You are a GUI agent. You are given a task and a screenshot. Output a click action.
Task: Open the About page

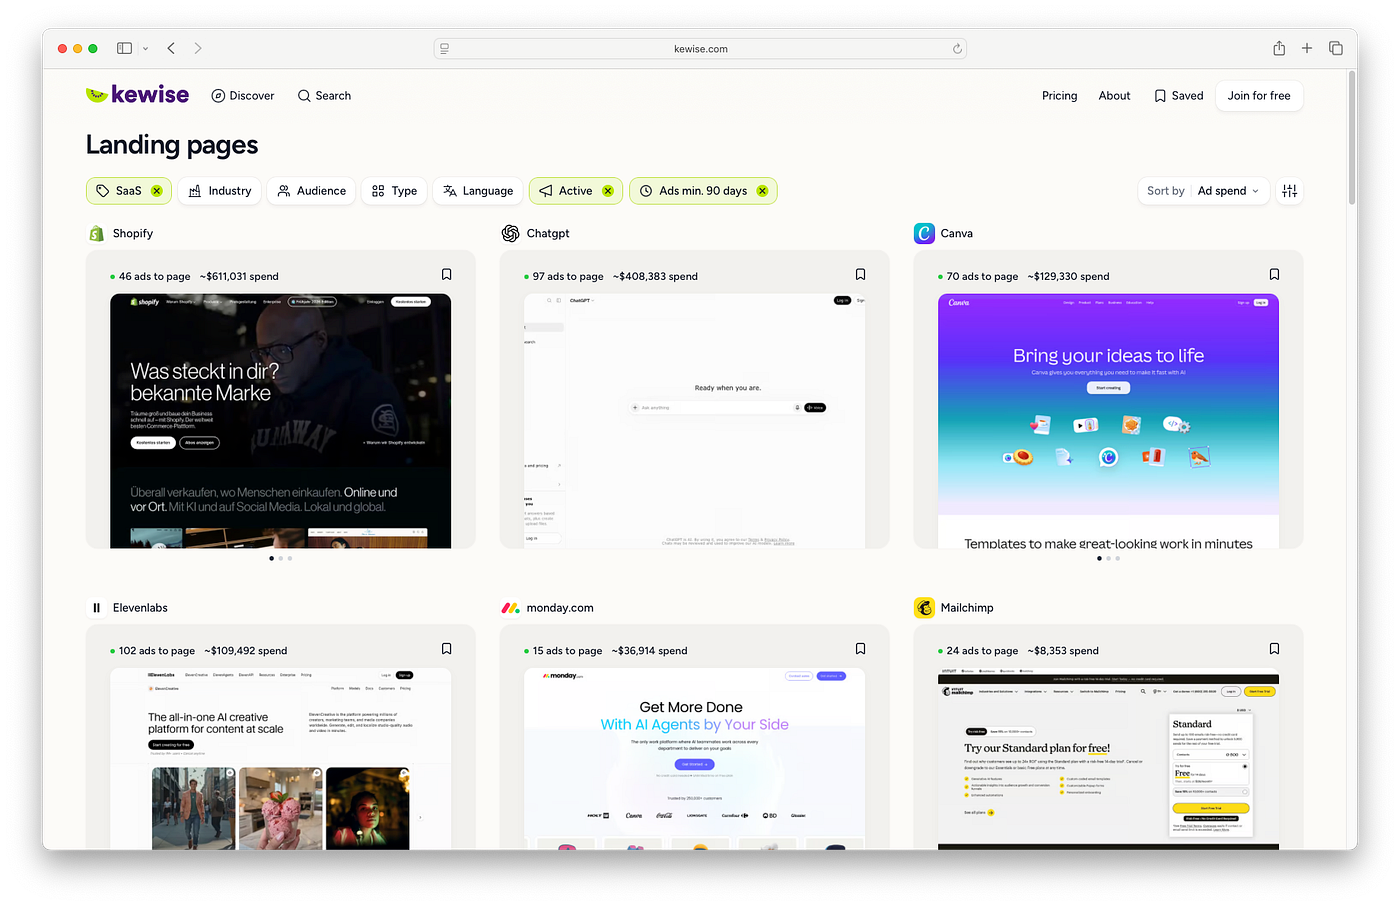pos(1114,96)
